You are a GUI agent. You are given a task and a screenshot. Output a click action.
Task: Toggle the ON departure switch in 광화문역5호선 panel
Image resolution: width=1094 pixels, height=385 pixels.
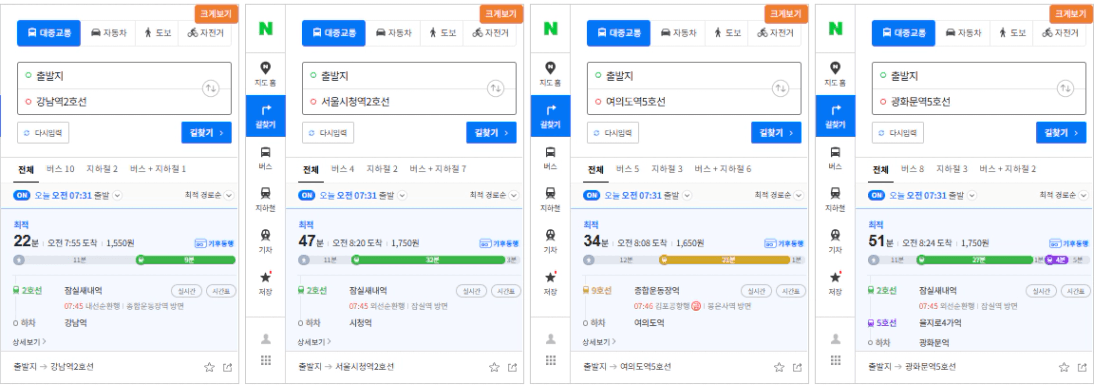coord(876,196)
